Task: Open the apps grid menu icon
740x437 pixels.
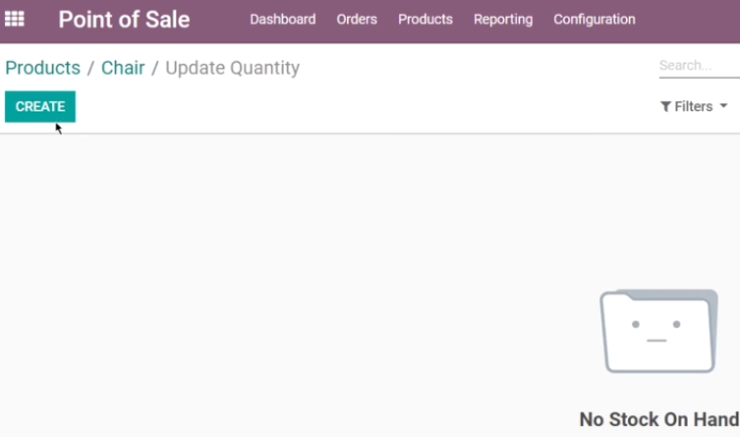Action: pyautogui.click(x=15, y=19)
